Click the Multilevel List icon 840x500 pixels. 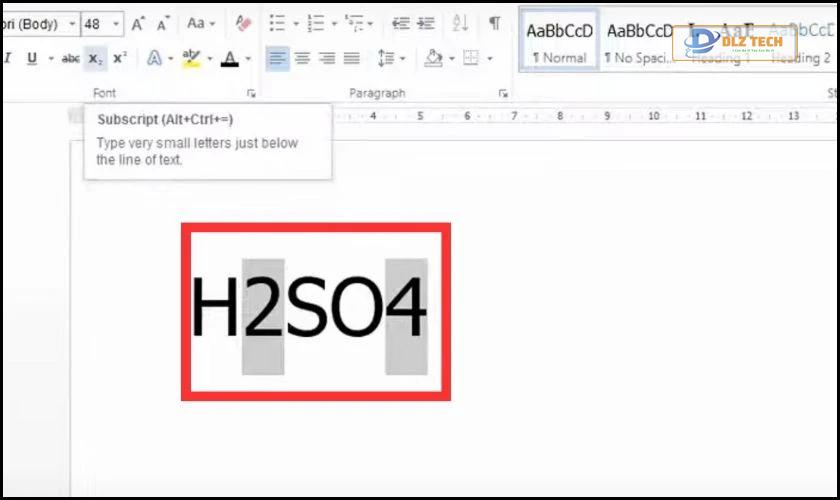(x=354, y=24)
